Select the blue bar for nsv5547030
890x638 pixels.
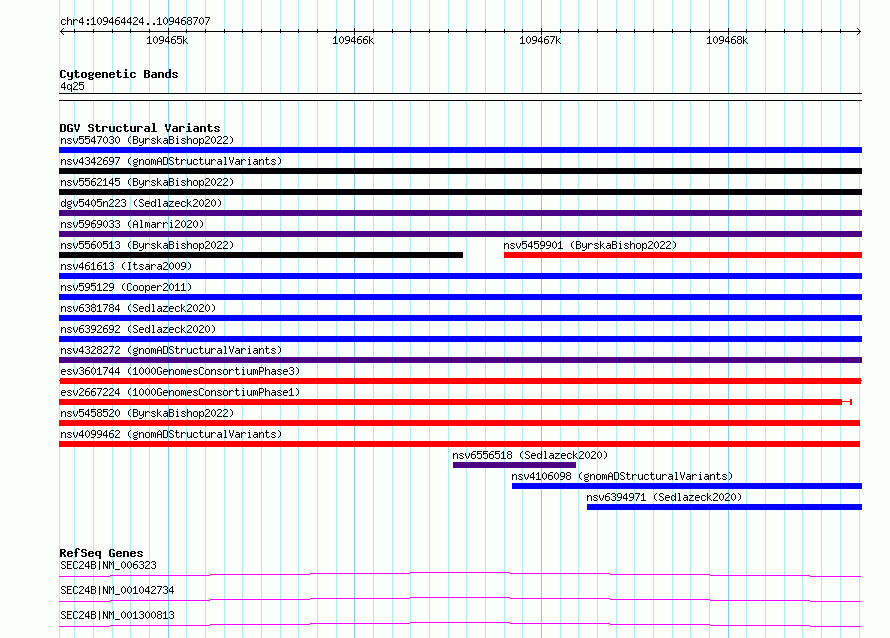tap(460, 150)
